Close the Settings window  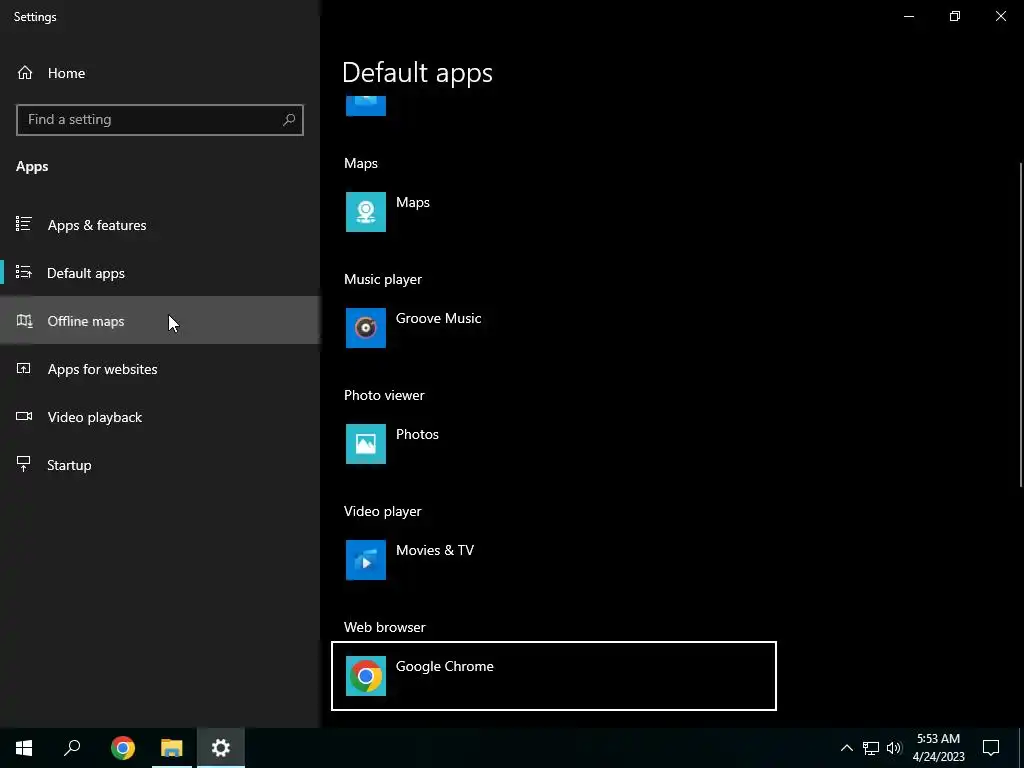(x=1000, y=16)
